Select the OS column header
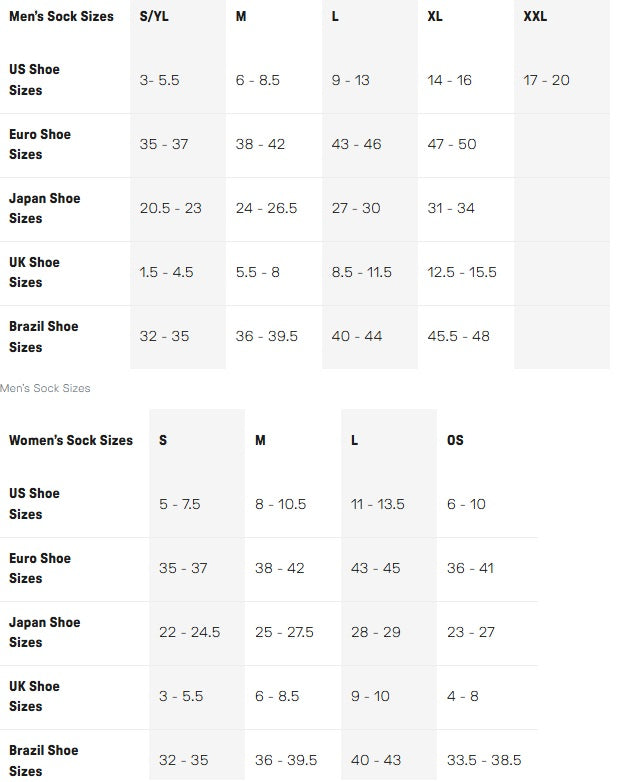This screenshot has width=627, height=782. pos(455,440)
